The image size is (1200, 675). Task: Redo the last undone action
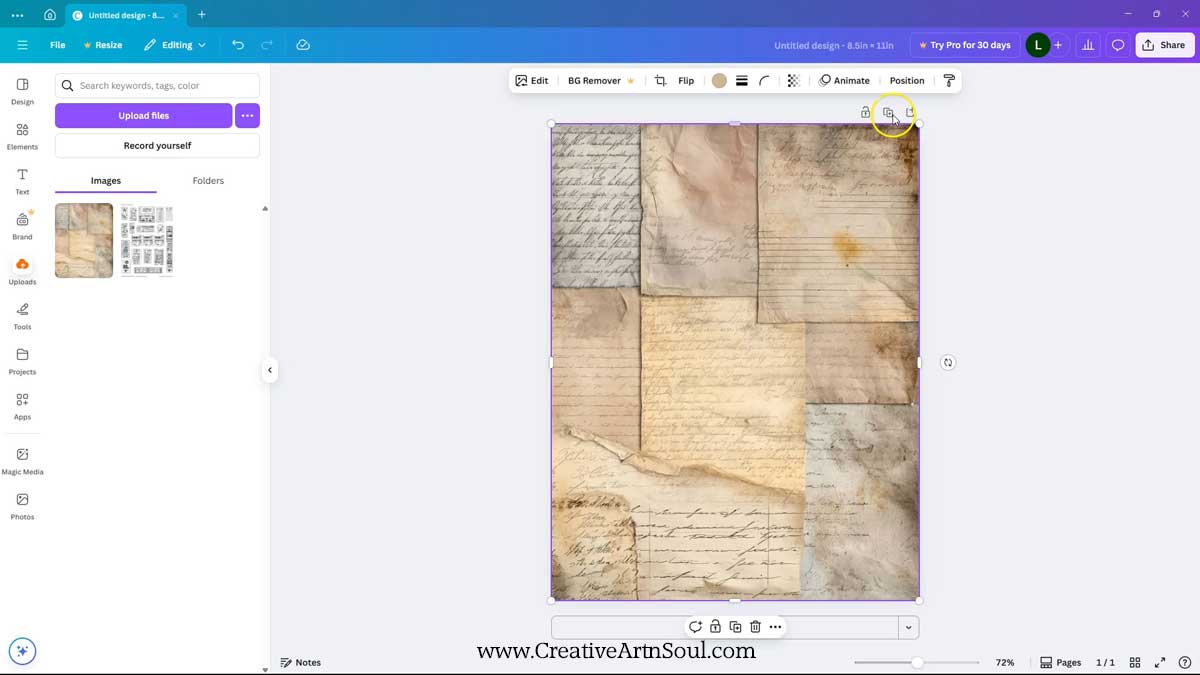click(x=267, y=45)
